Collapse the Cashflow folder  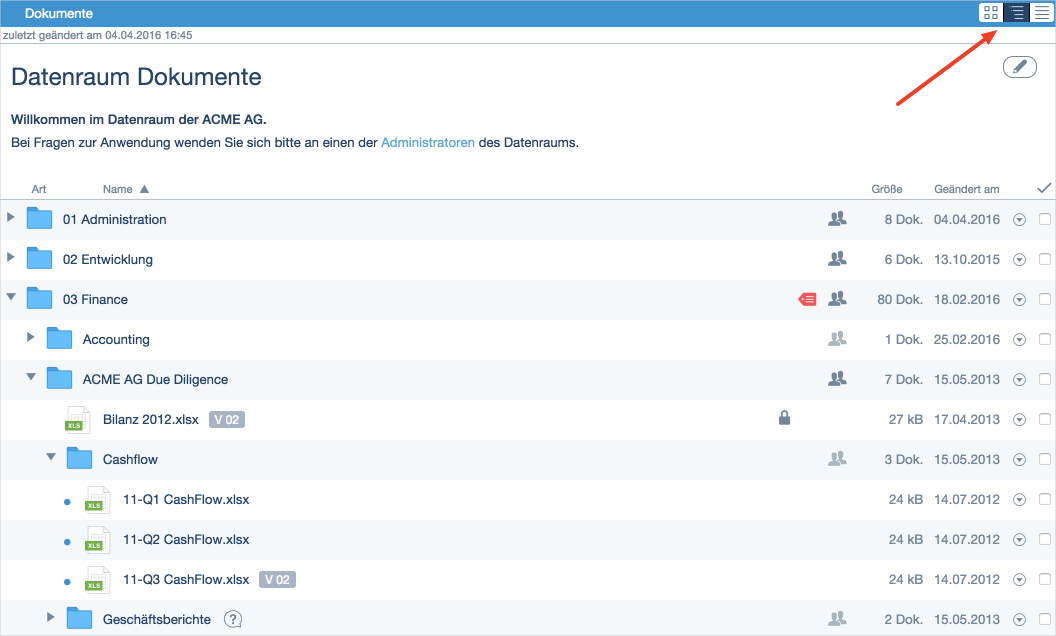(x=51, y=458)
